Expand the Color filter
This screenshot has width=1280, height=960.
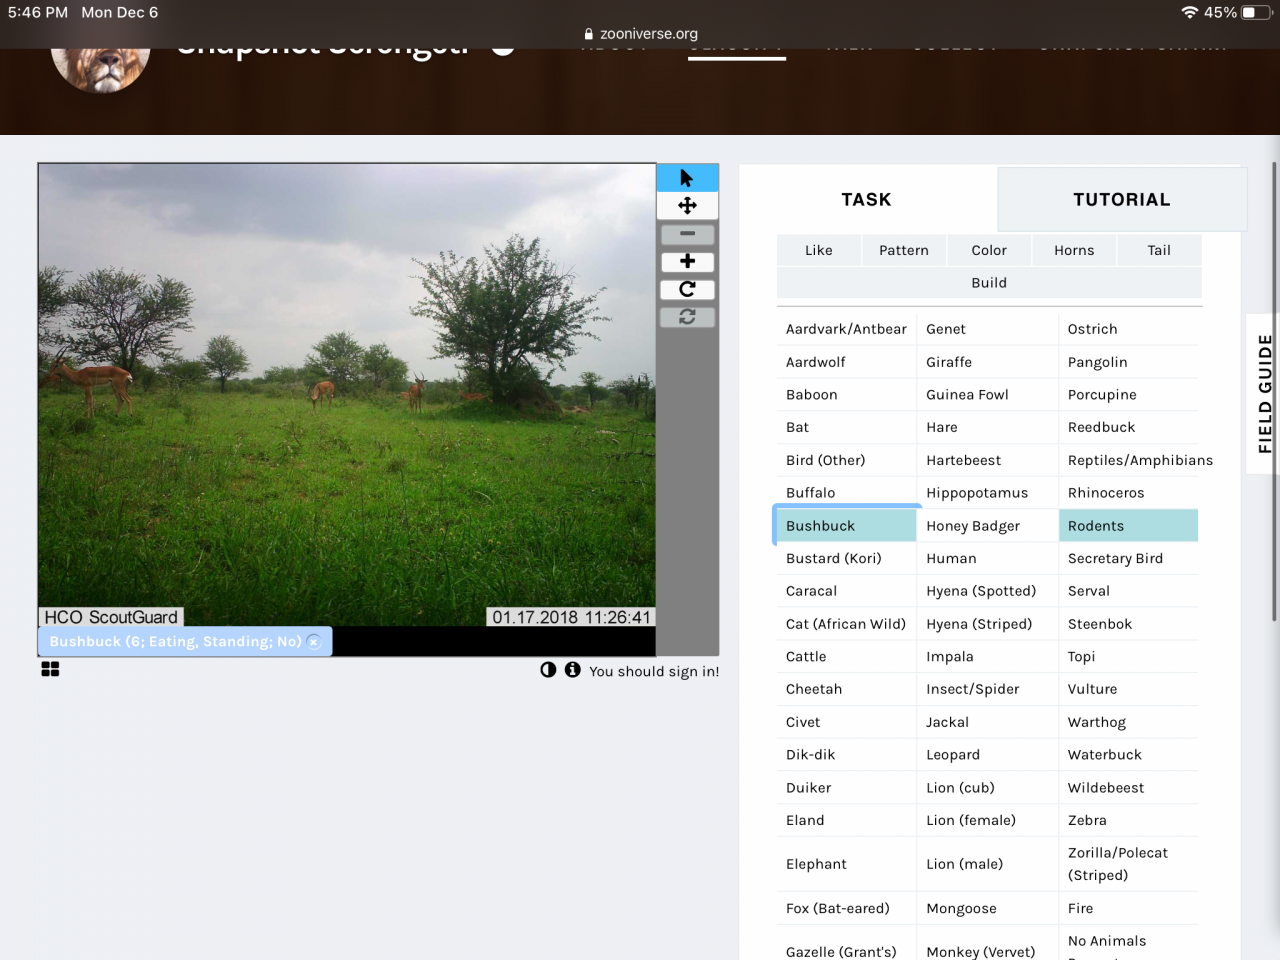pos(989,250)
